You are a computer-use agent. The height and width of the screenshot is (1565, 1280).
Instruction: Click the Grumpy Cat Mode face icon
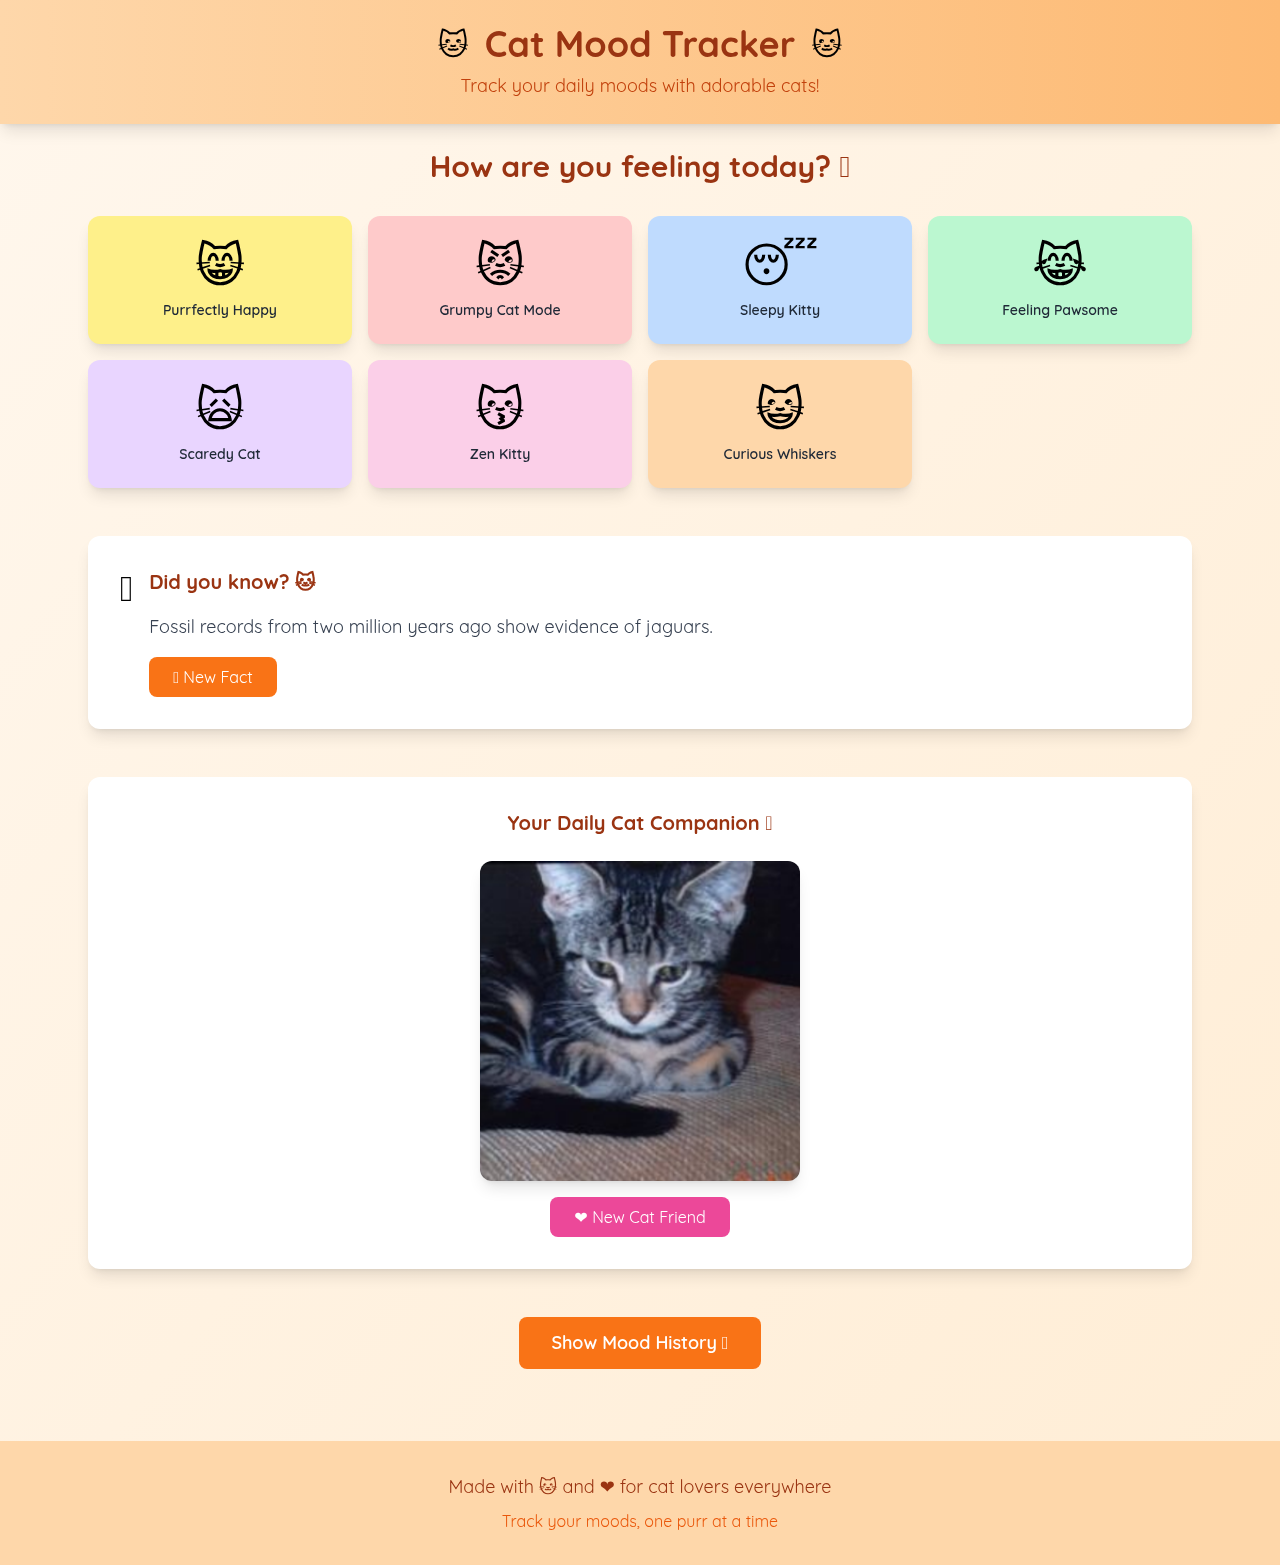click(x=499, y=261)
